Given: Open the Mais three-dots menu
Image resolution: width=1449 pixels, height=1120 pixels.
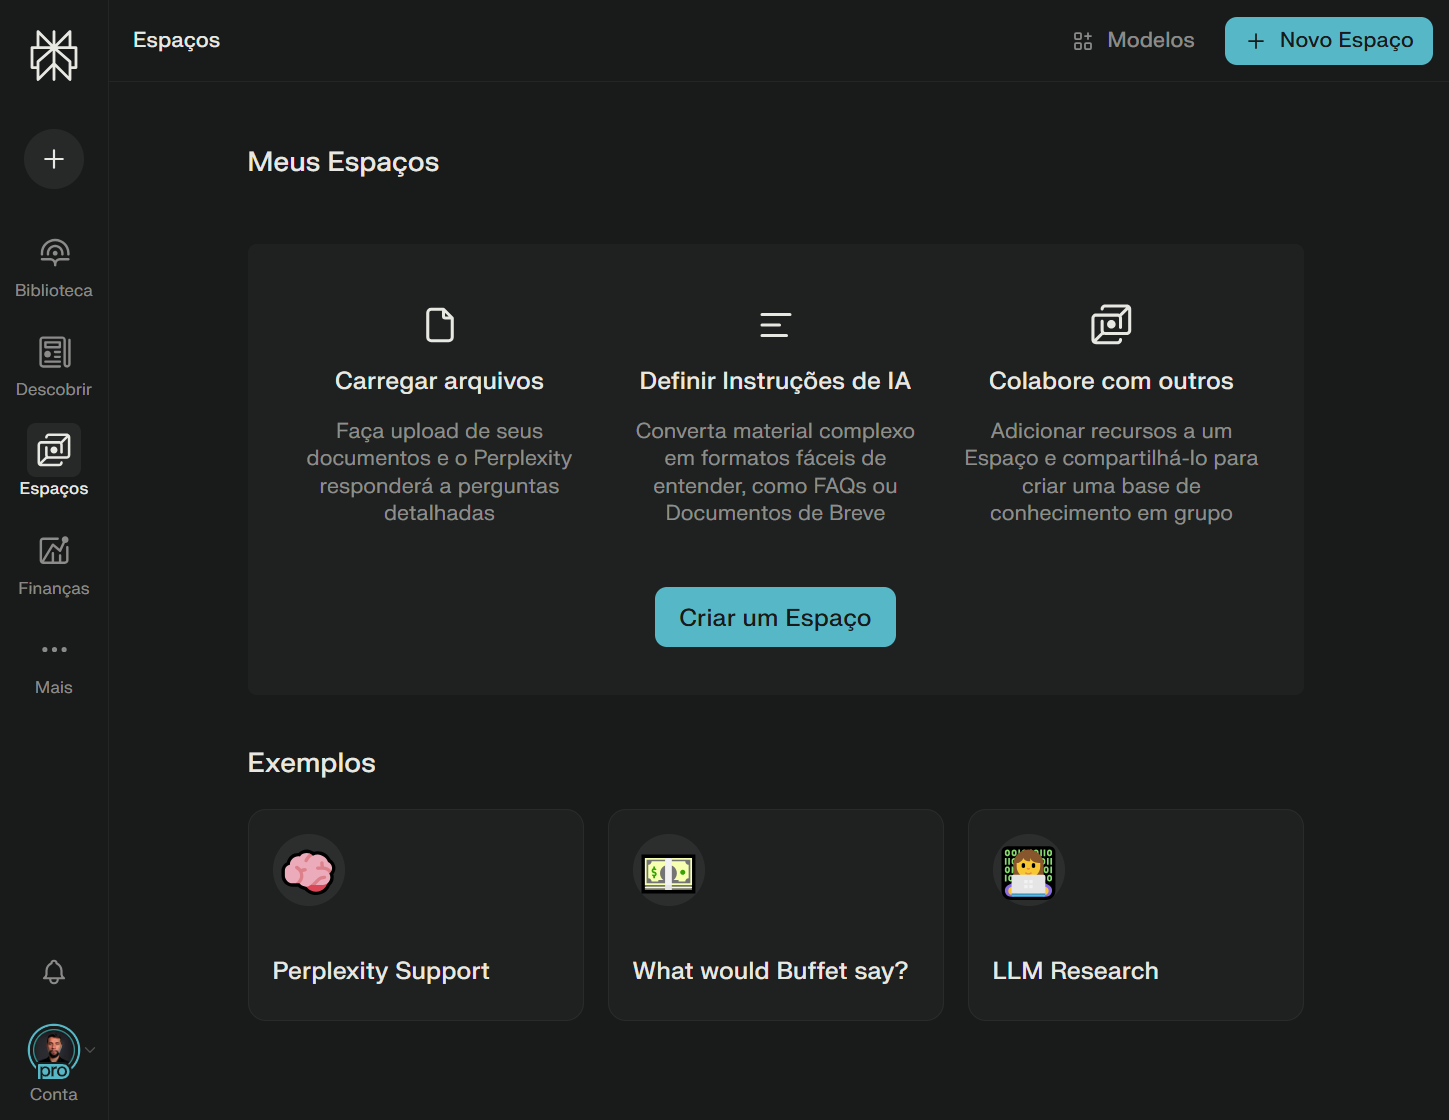Looking at the screenshot, I should (x=54, y=650).
